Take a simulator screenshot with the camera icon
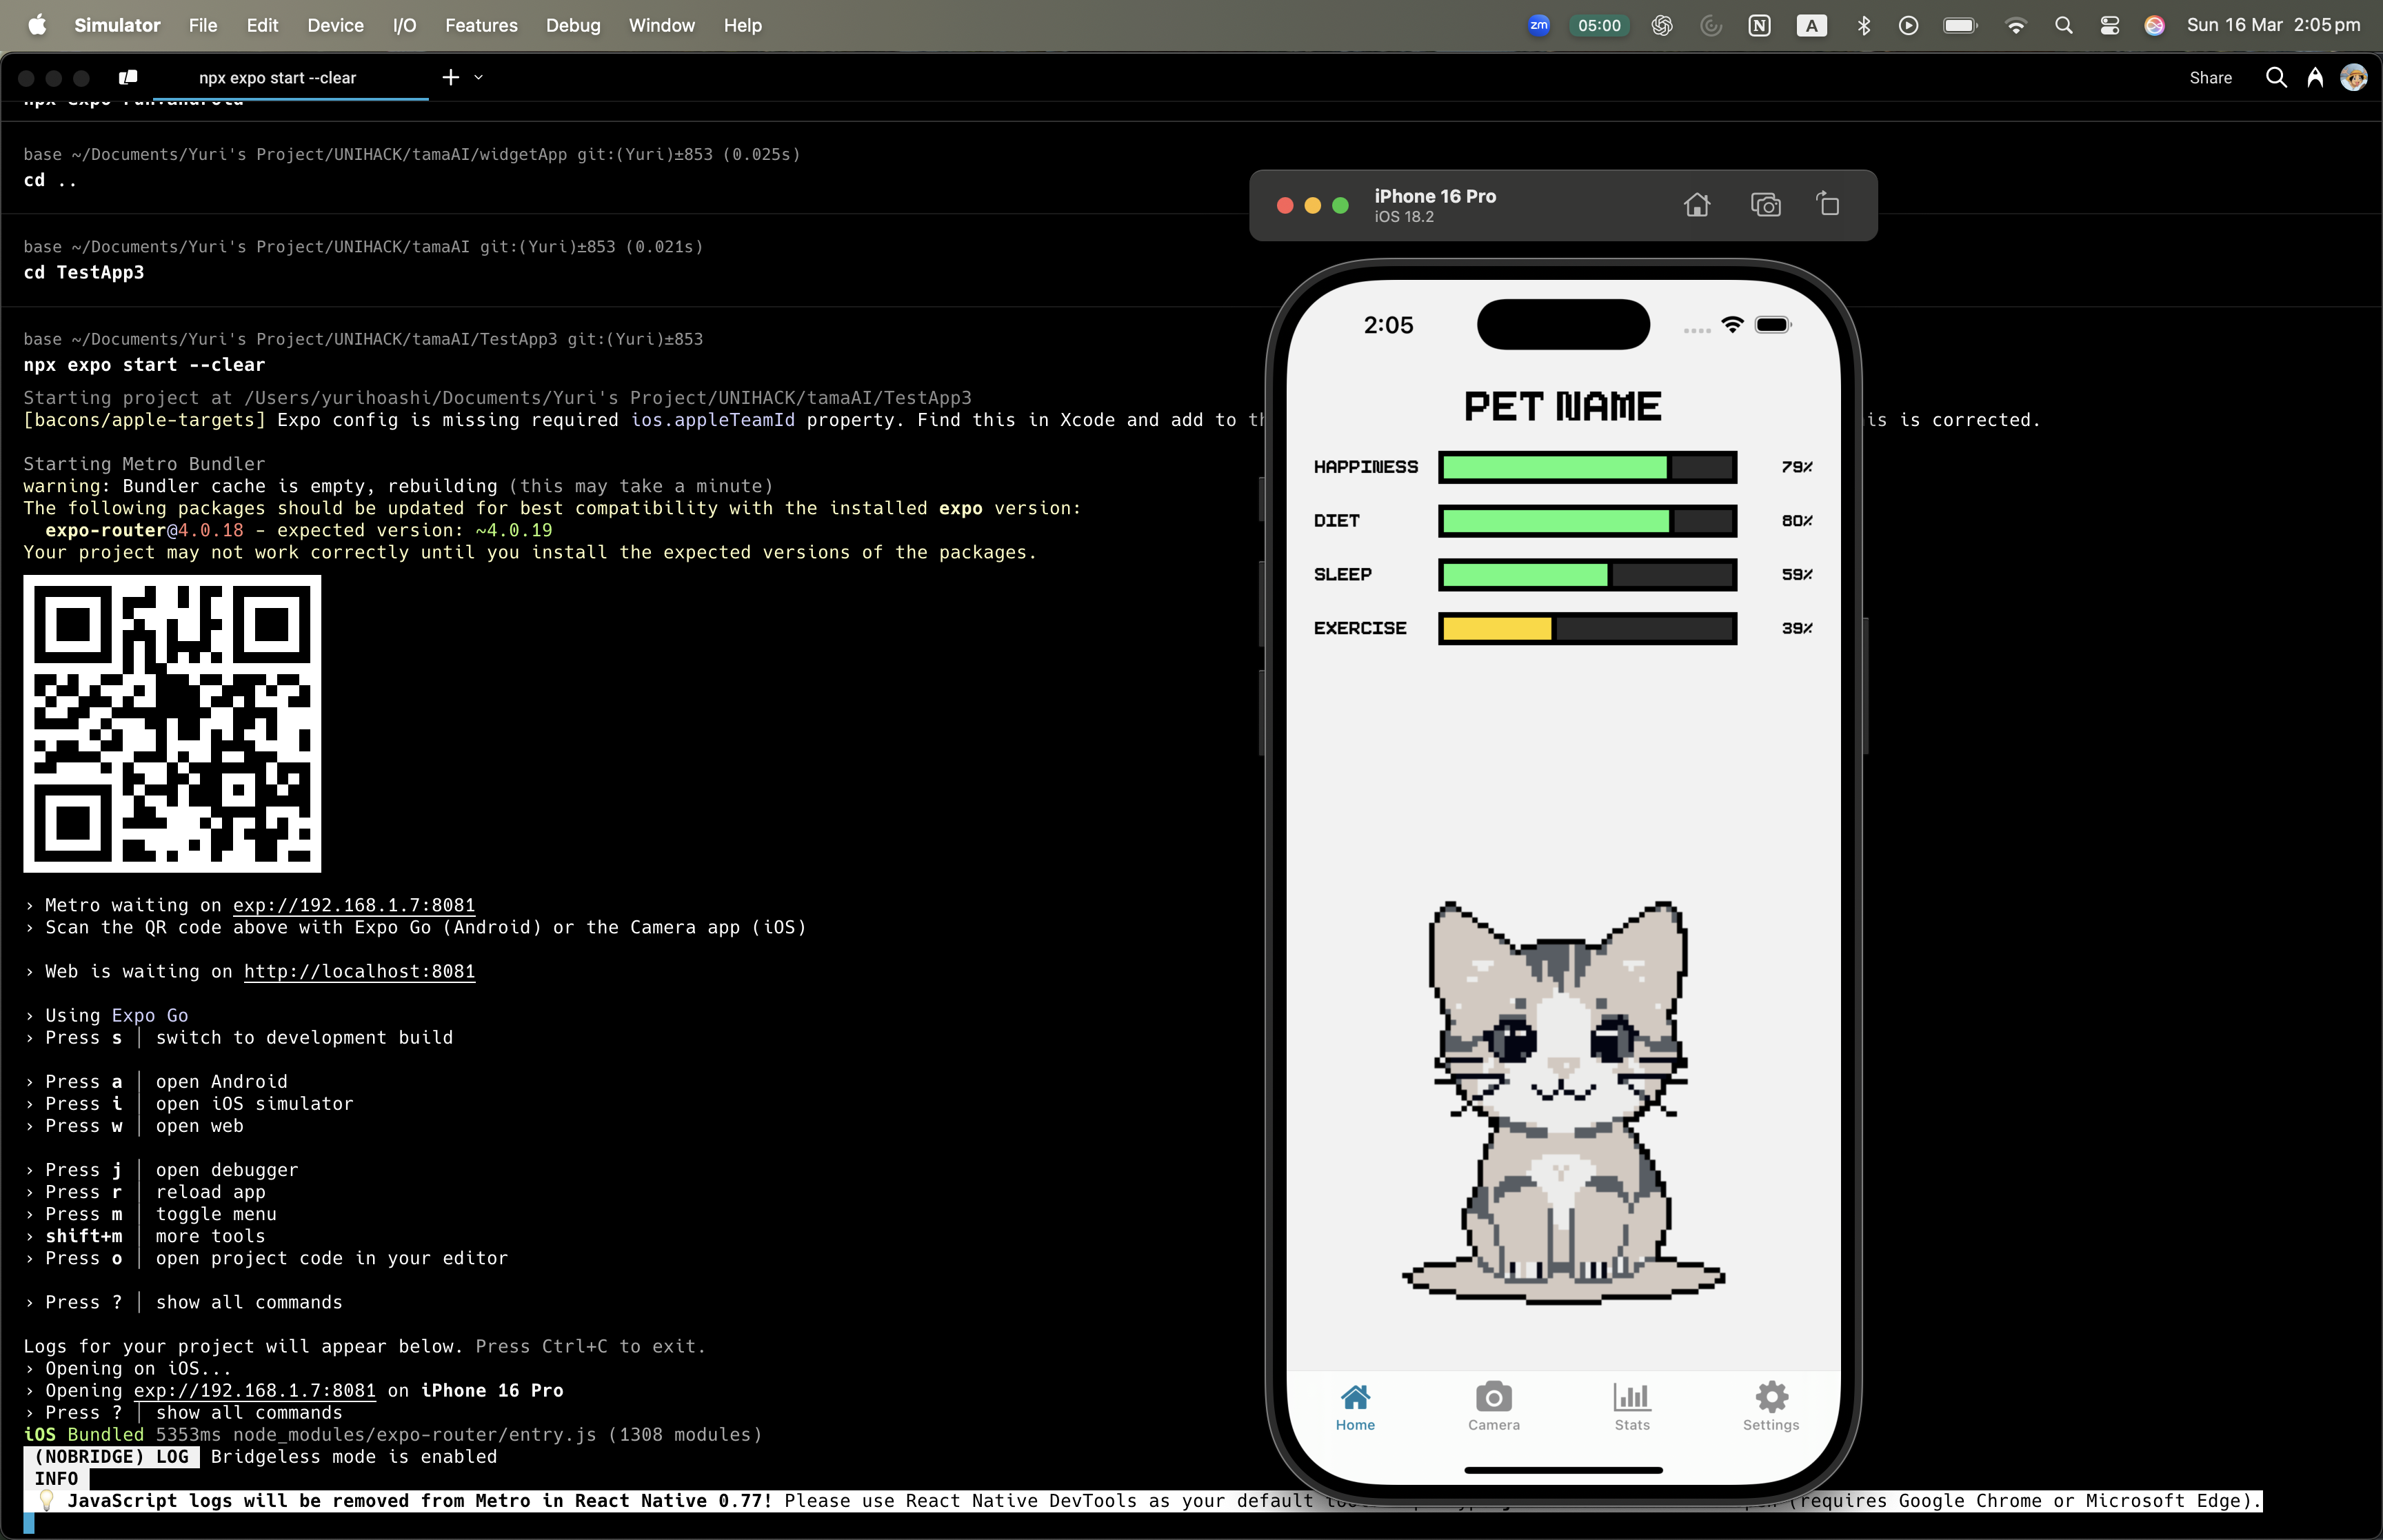2383x1540 pixels. pyautogui.click(x=1765, y=205)
